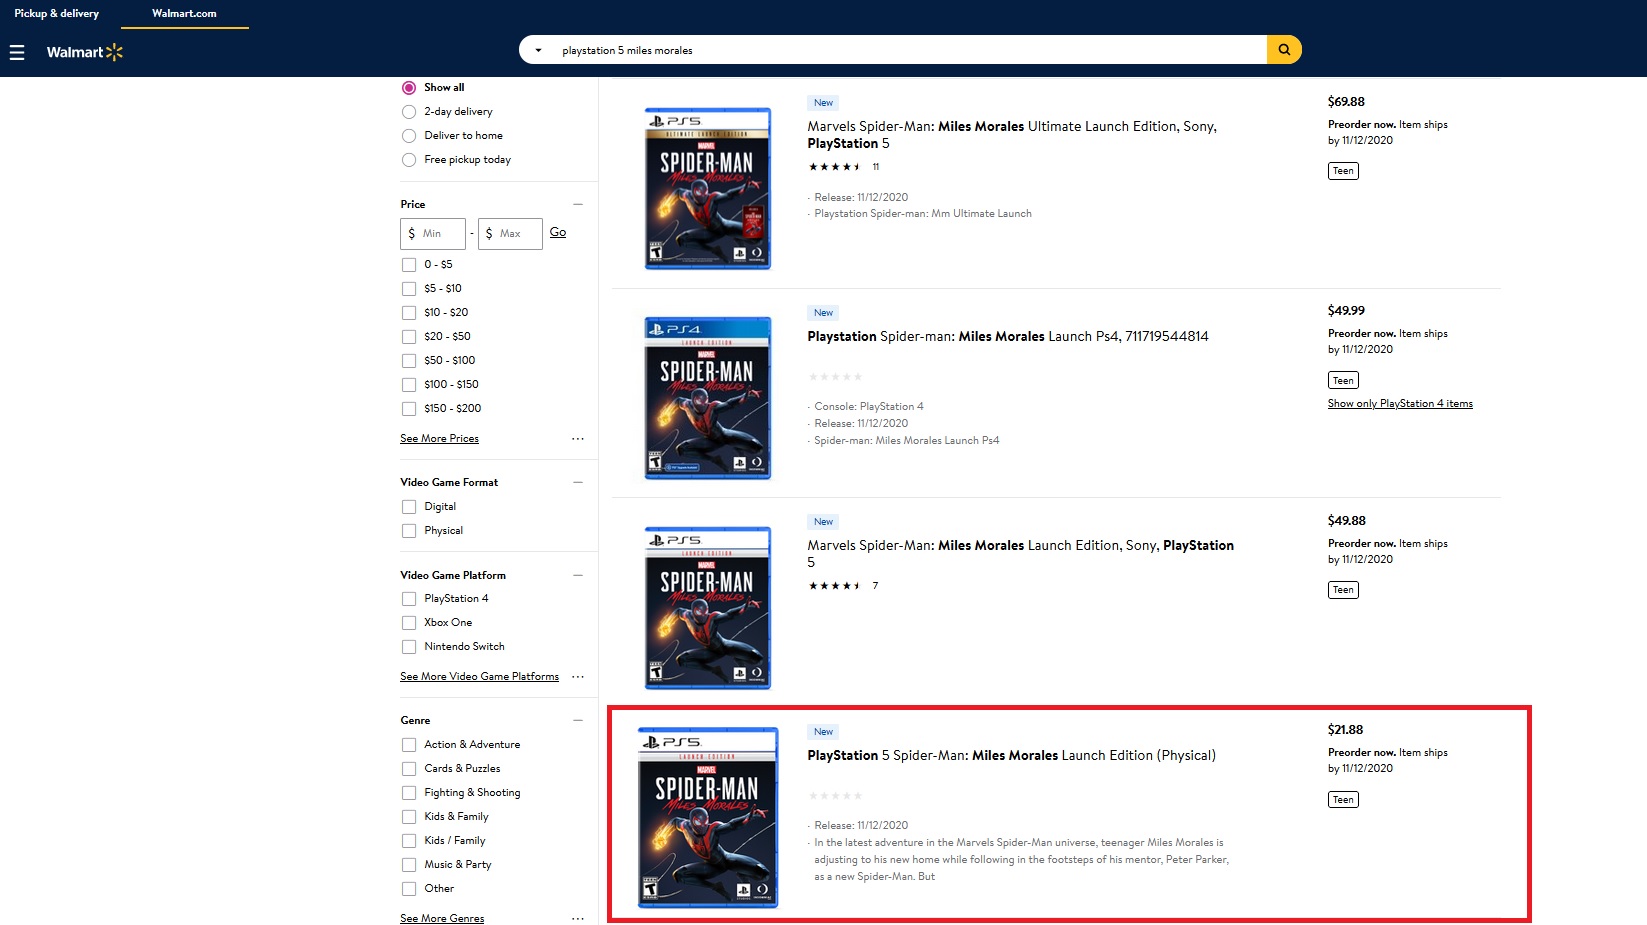Select the Show all radio button
This screenshot has width=1647, height=925.
[x=409, y=88]
